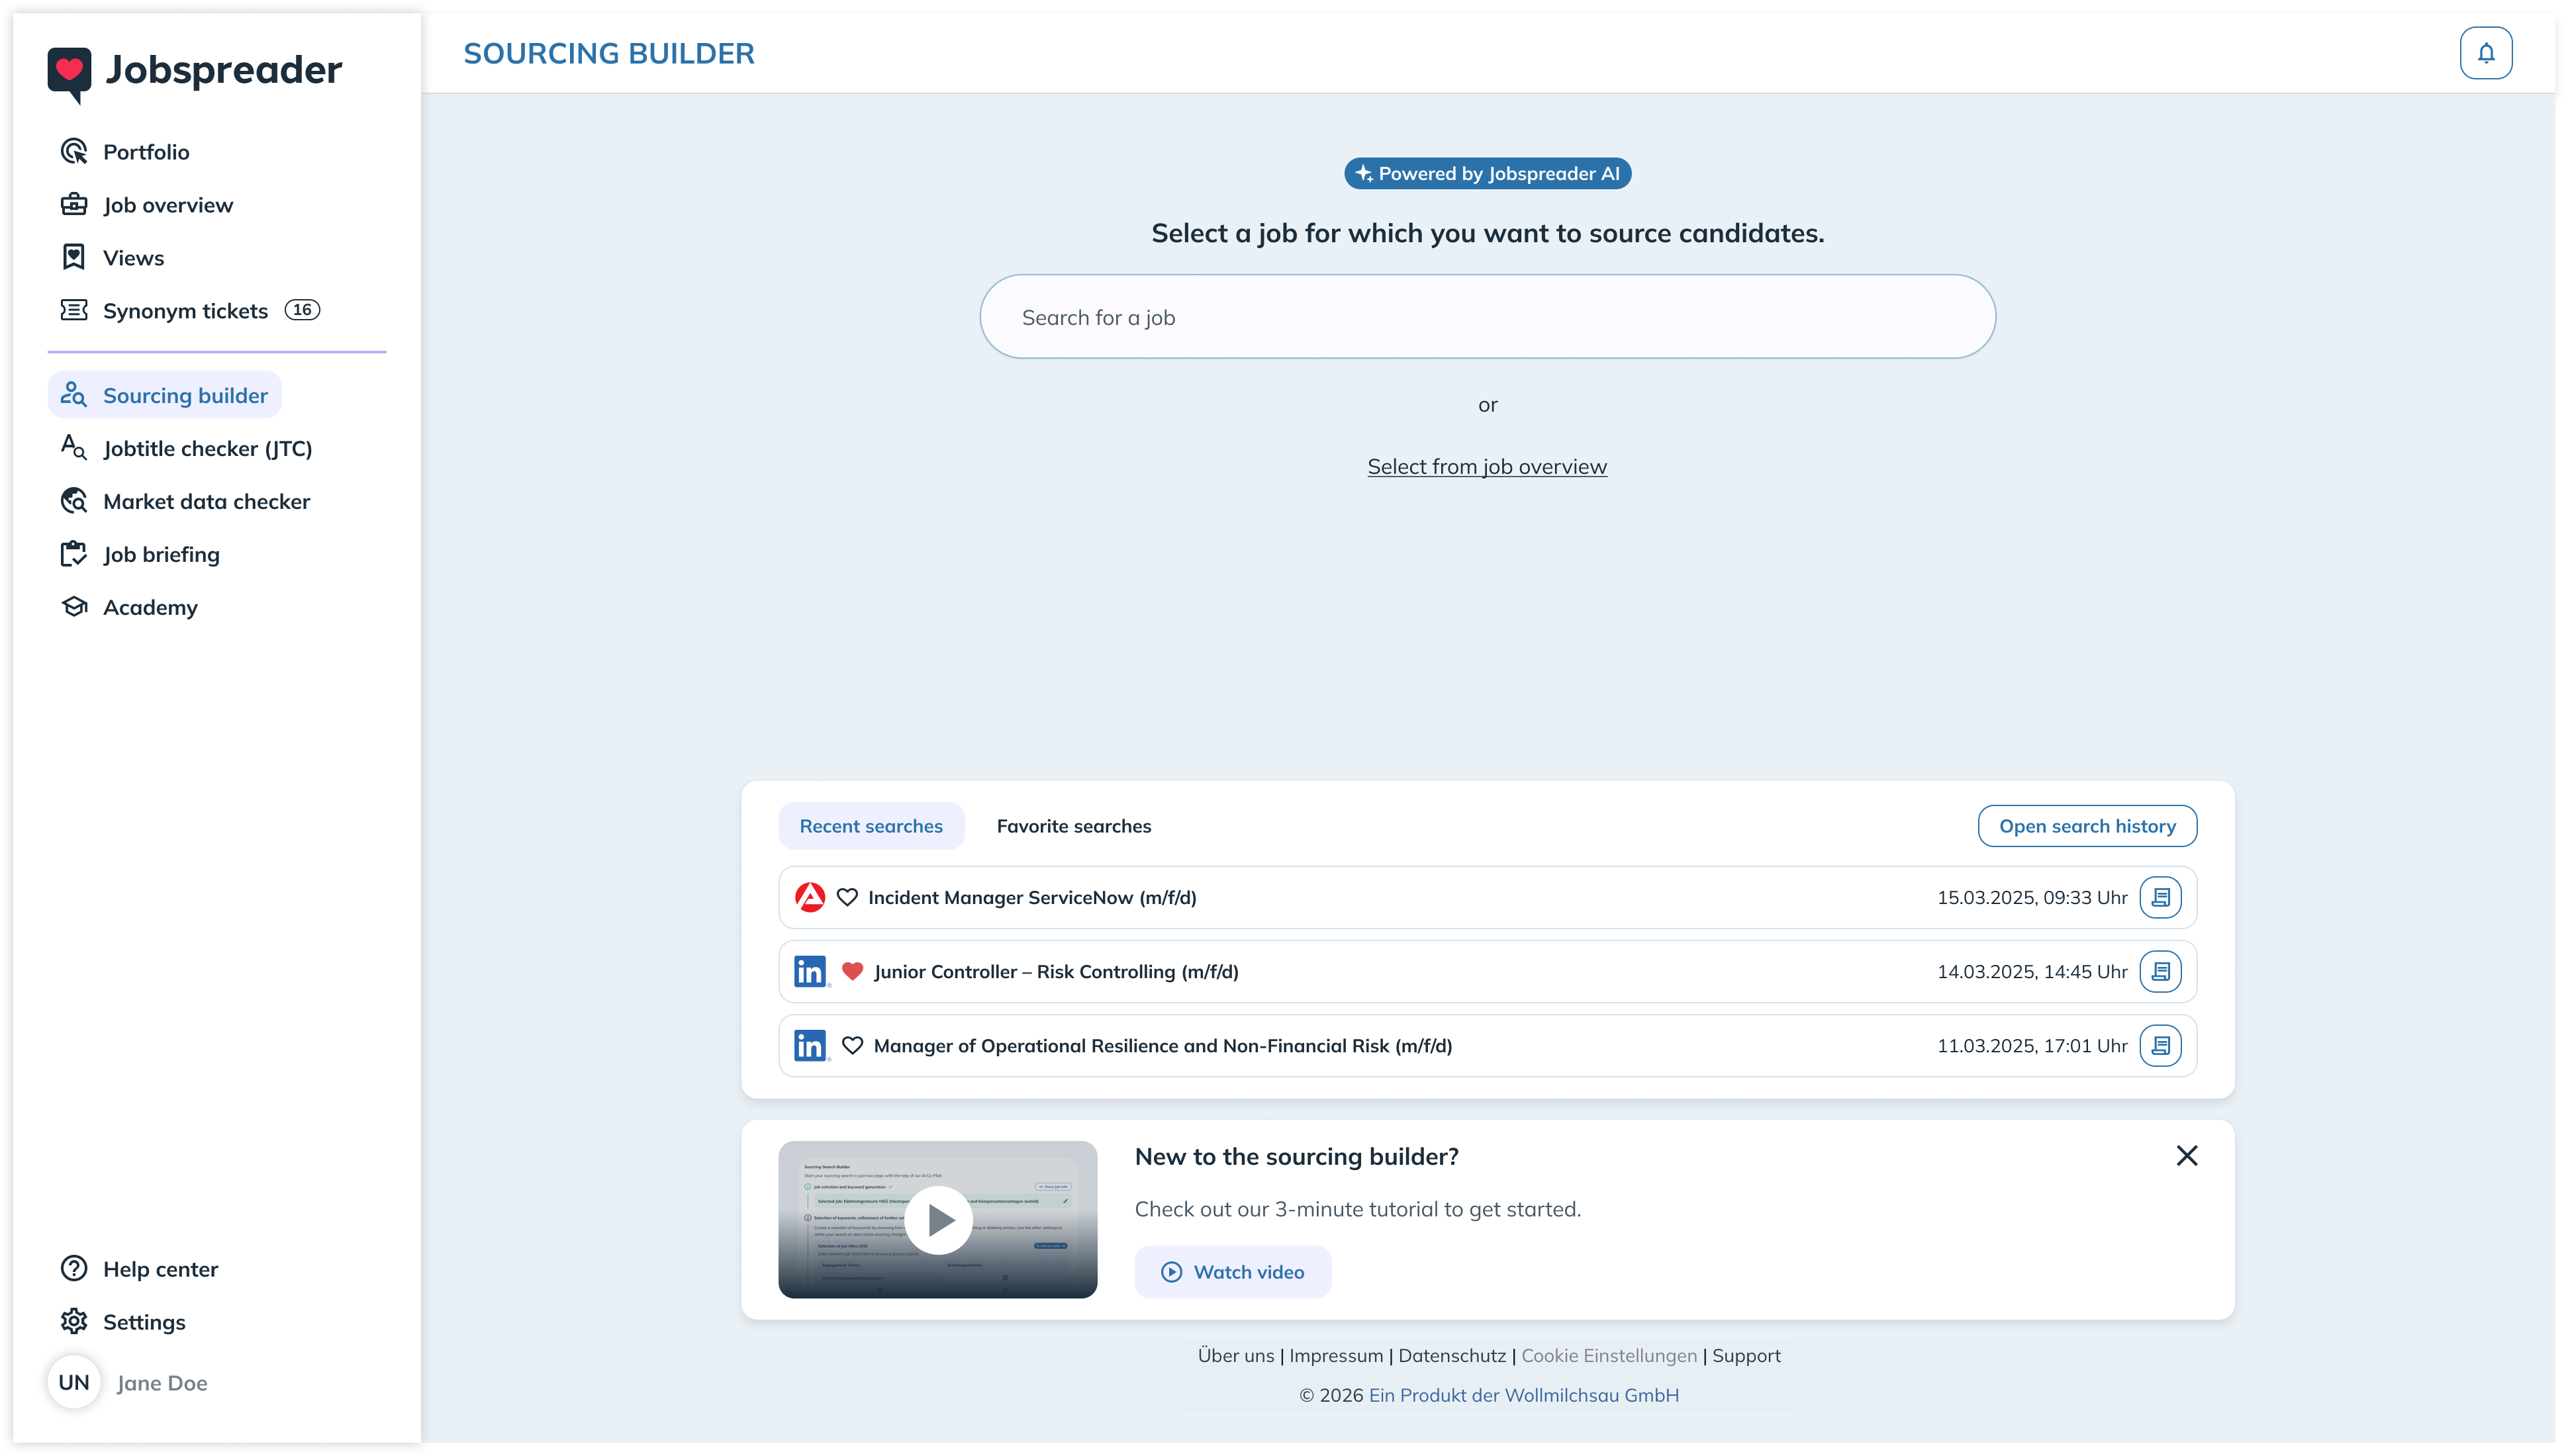Click the UN user avatar
This screenshot has height=1456, width=2566.
tap(74, 1382)
